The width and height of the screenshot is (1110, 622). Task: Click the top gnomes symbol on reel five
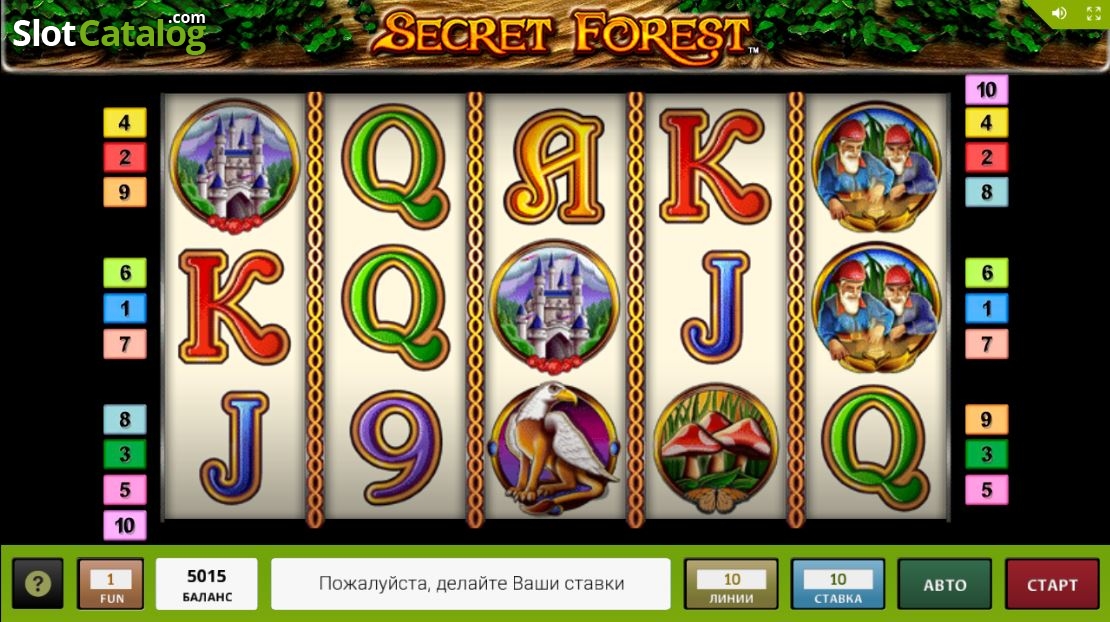pos(876,166)
